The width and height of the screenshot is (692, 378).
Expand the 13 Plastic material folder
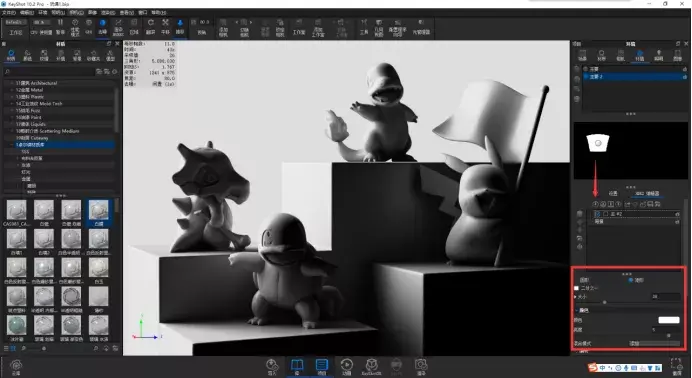tap(12, 97)
